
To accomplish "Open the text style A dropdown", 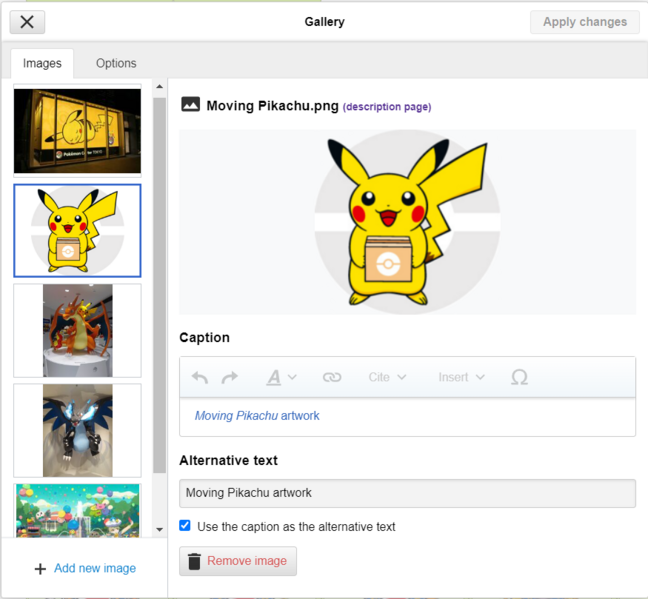I will click(x=281, y=377).
